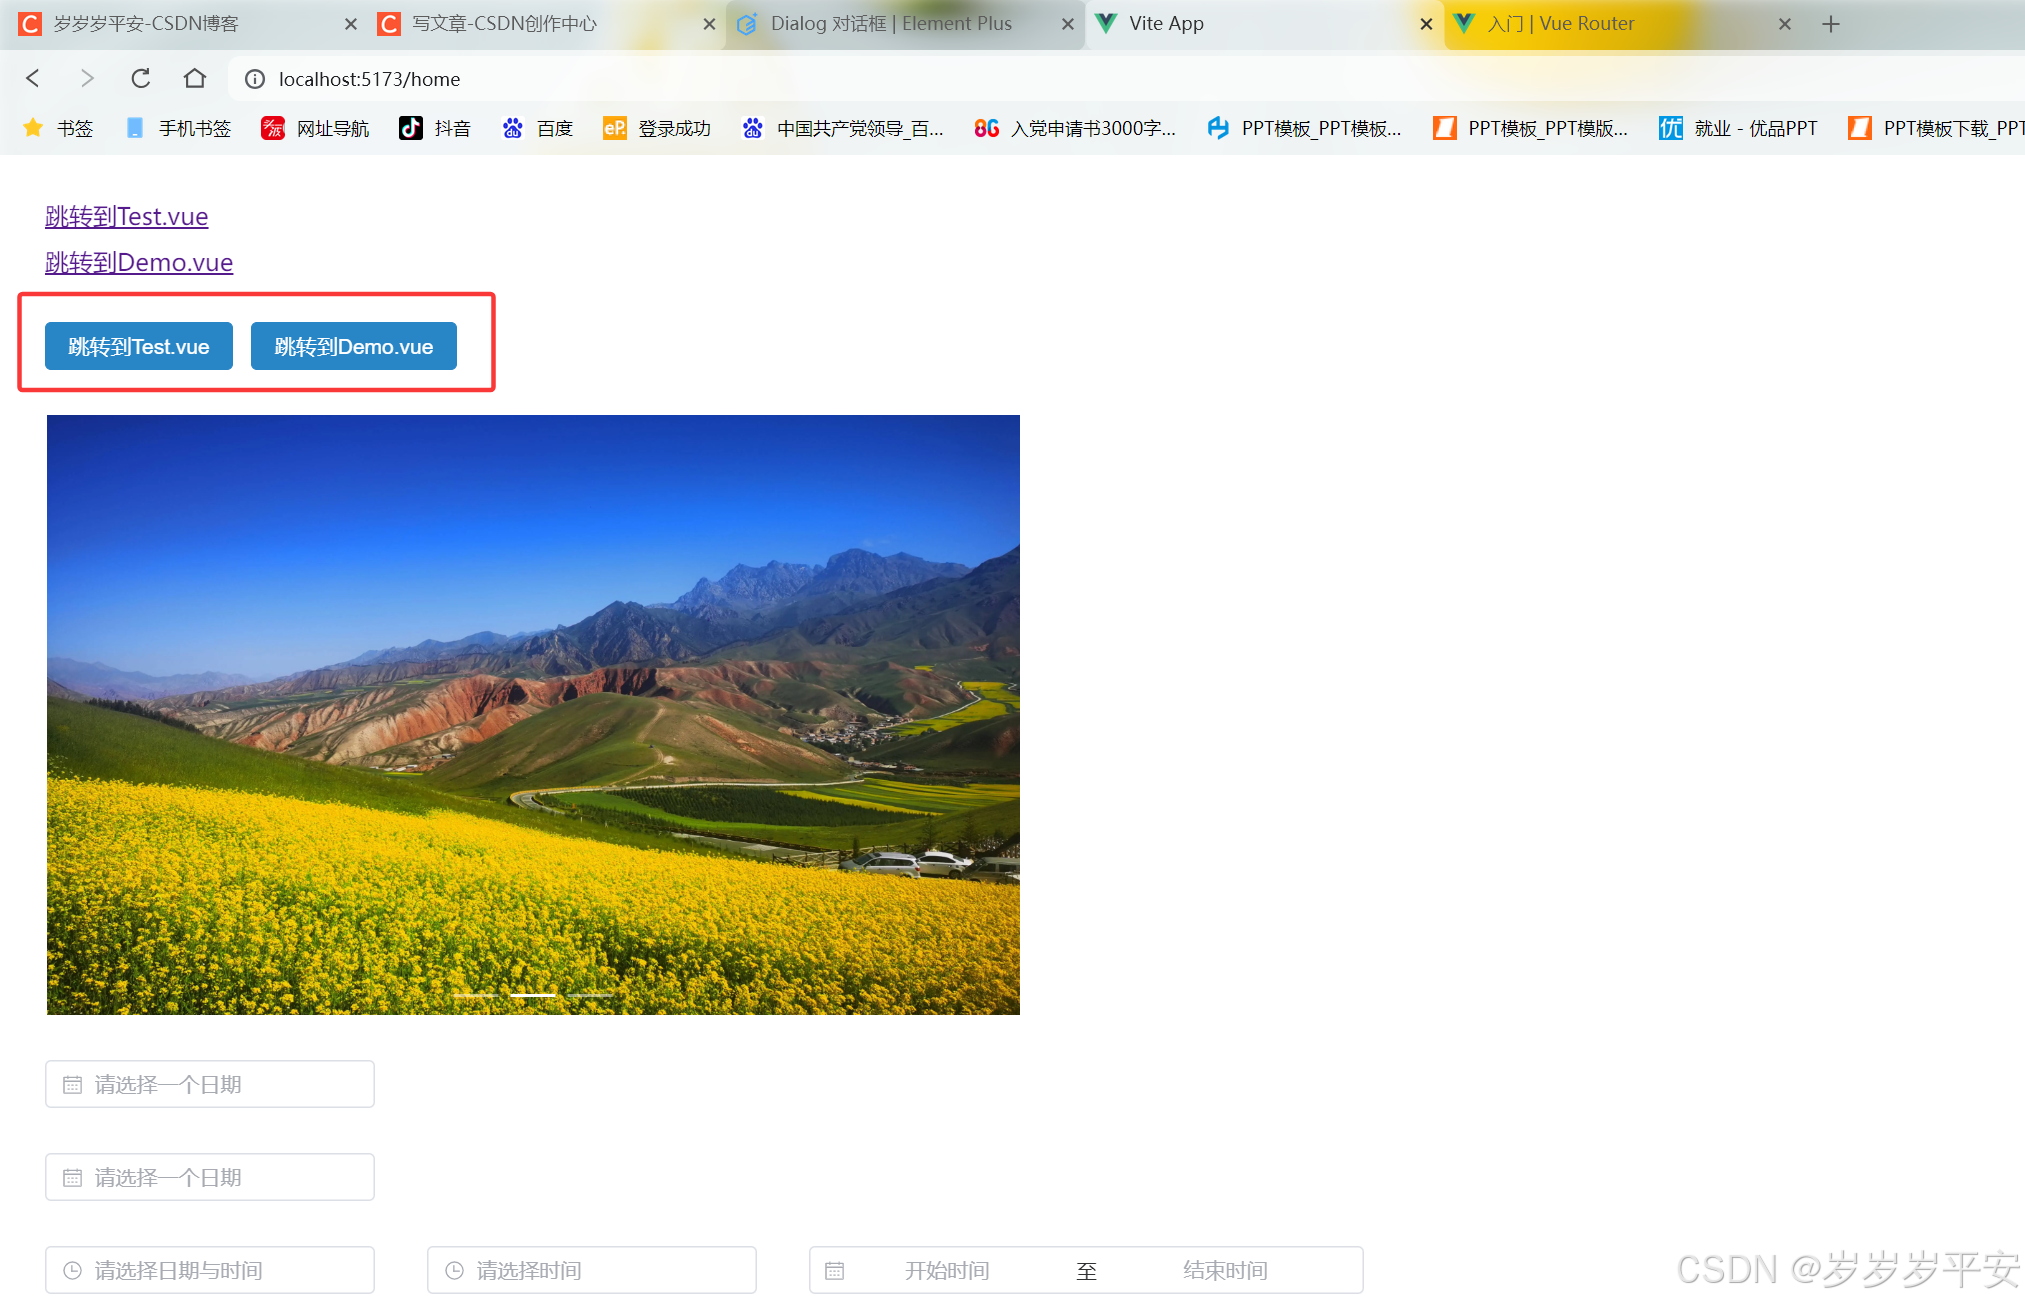
Task: Switch to Dialog Element Plus tab
Action: click(x=890, y=24)
